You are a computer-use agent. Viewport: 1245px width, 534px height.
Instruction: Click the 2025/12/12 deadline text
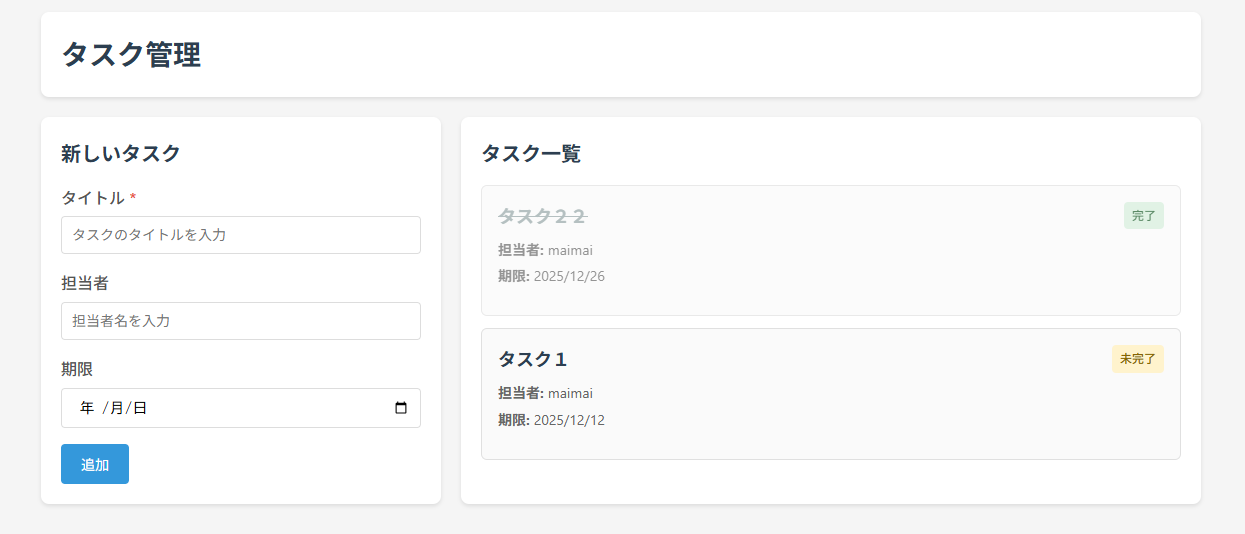(x=569, y=420)
